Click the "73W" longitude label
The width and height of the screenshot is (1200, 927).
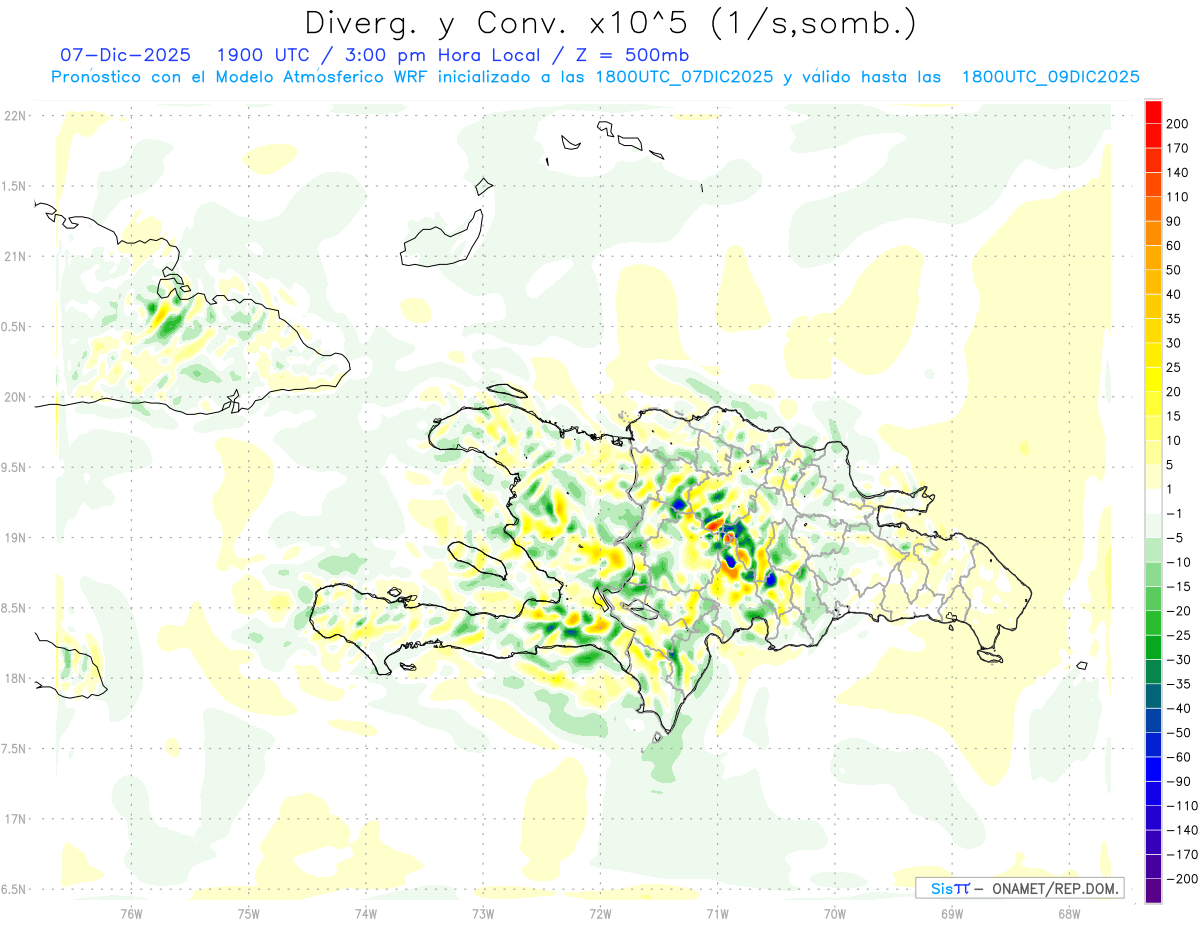tap(483, 914)
